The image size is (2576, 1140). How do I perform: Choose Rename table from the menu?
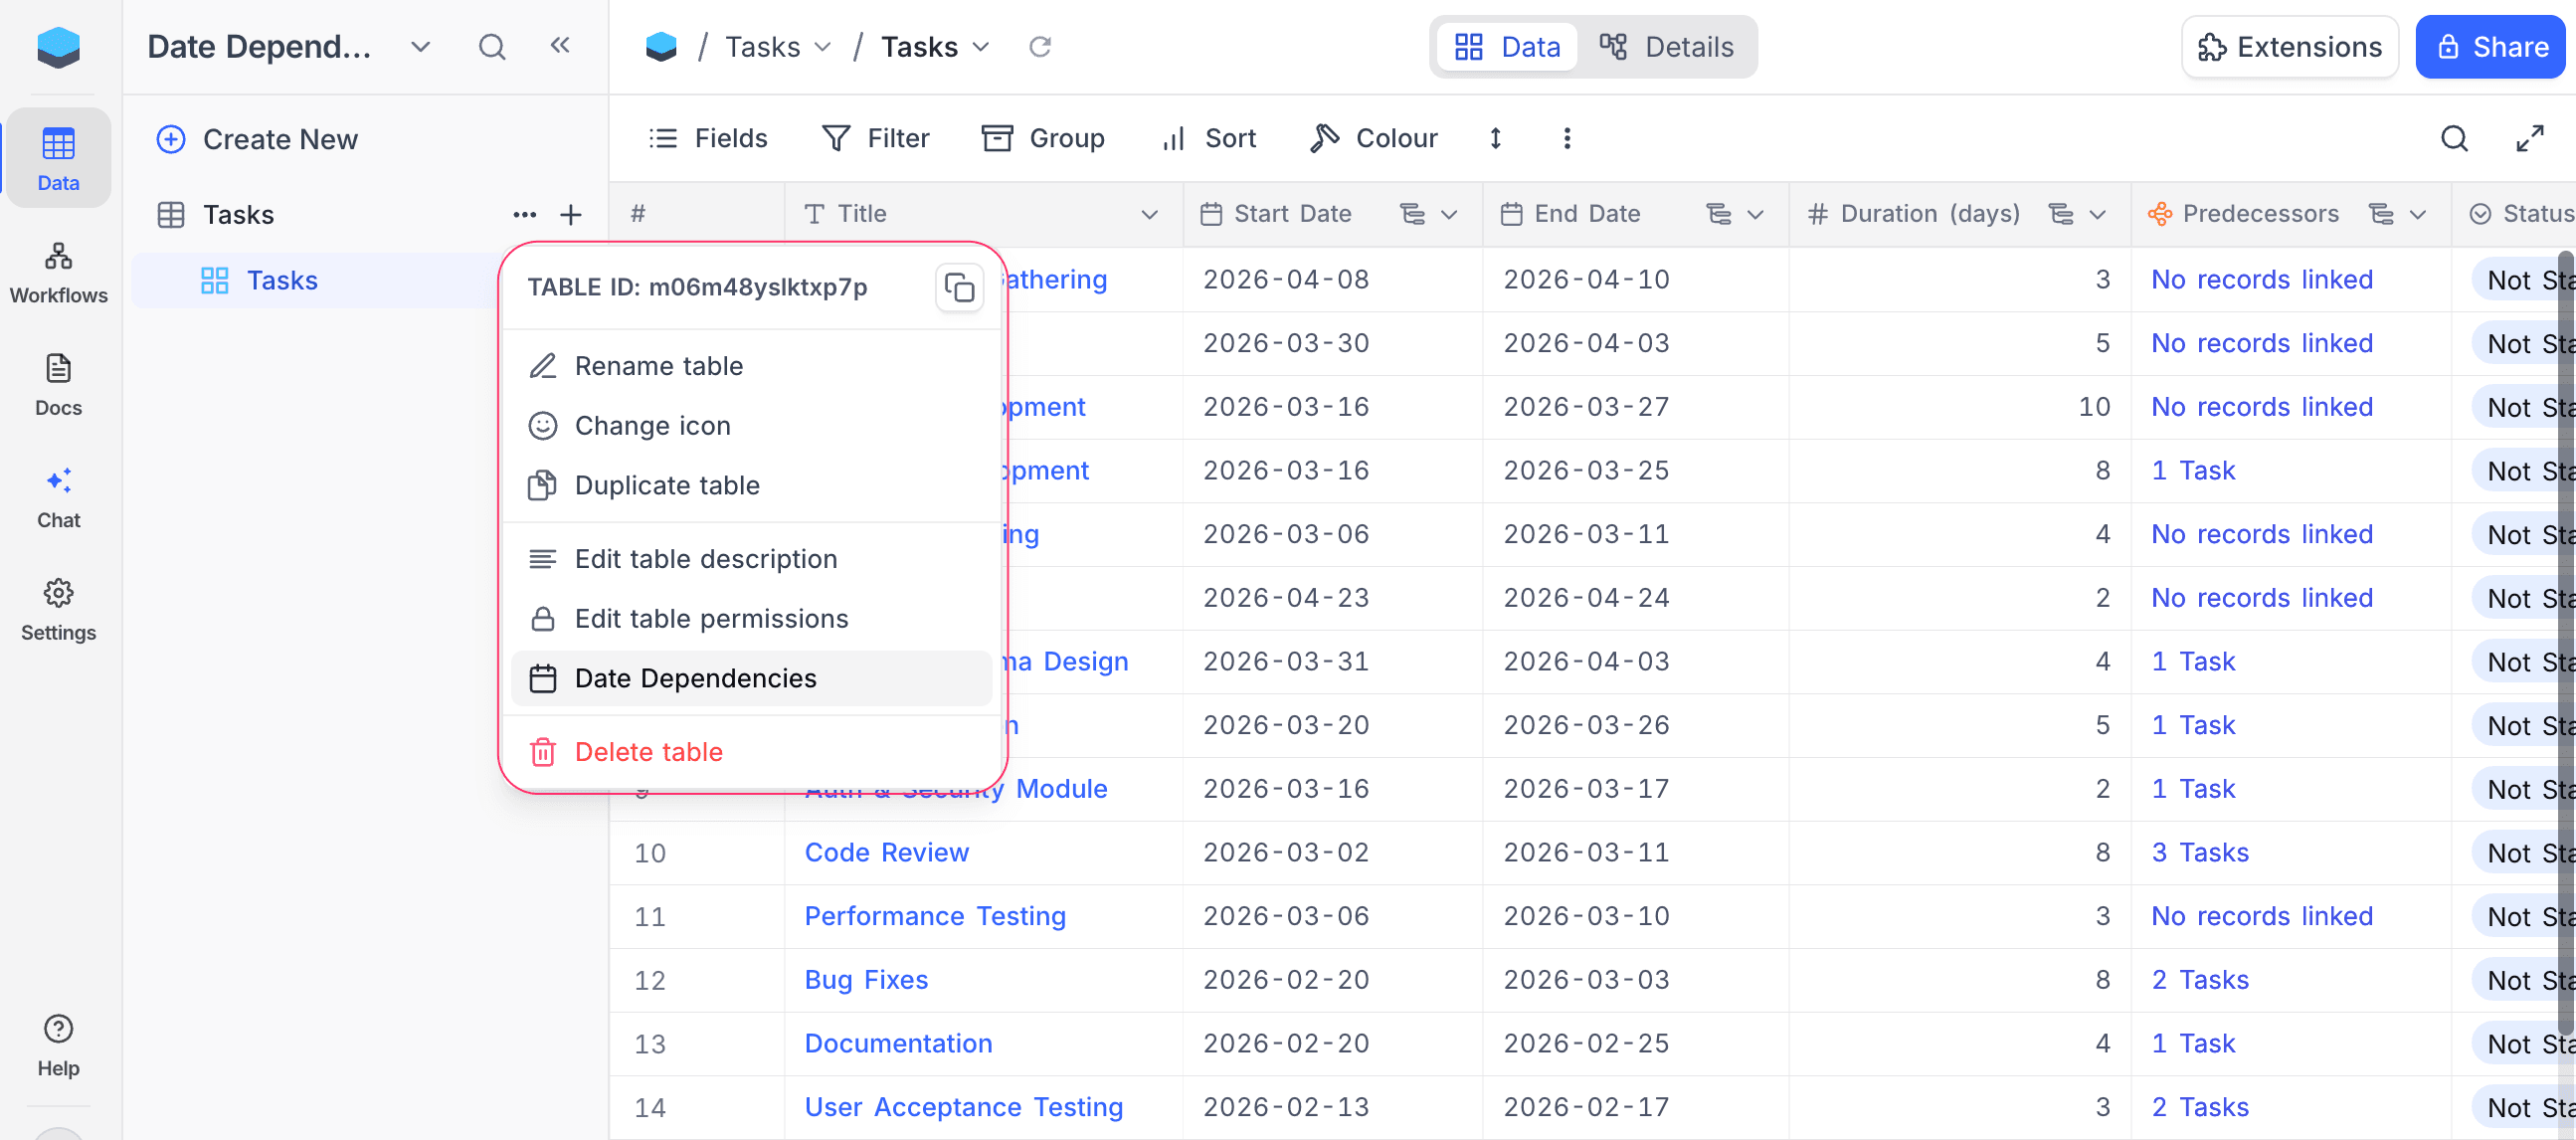pos(658,365)
